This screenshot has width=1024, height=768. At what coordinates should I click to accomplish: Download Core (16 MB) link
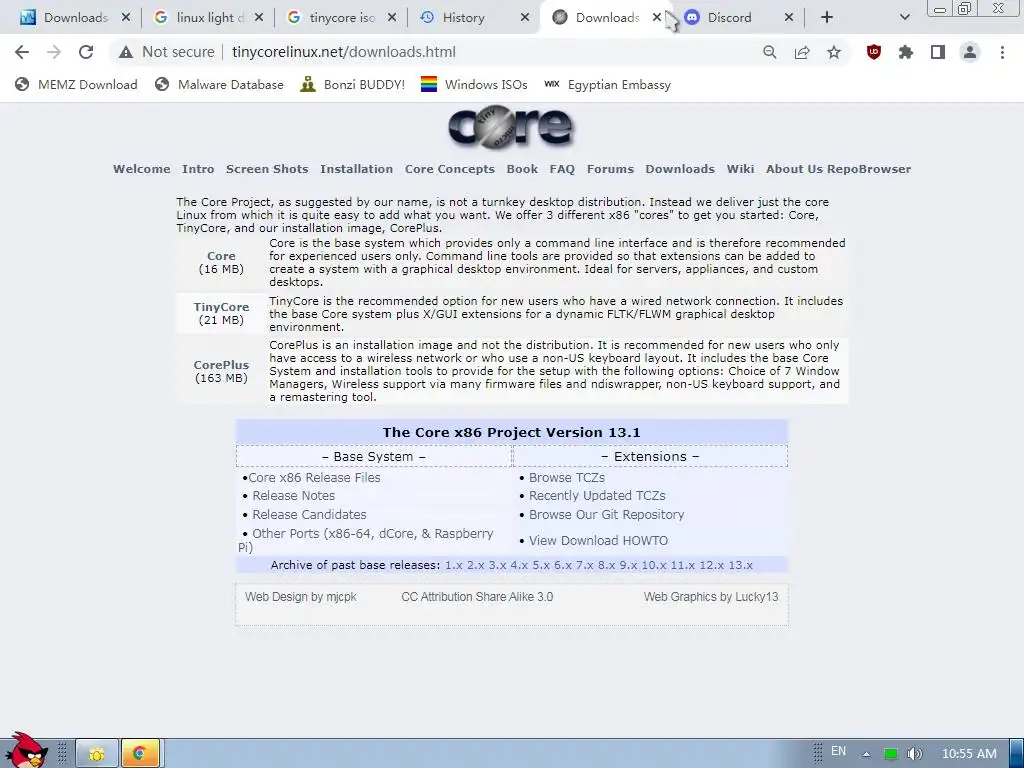pos(221,256)
